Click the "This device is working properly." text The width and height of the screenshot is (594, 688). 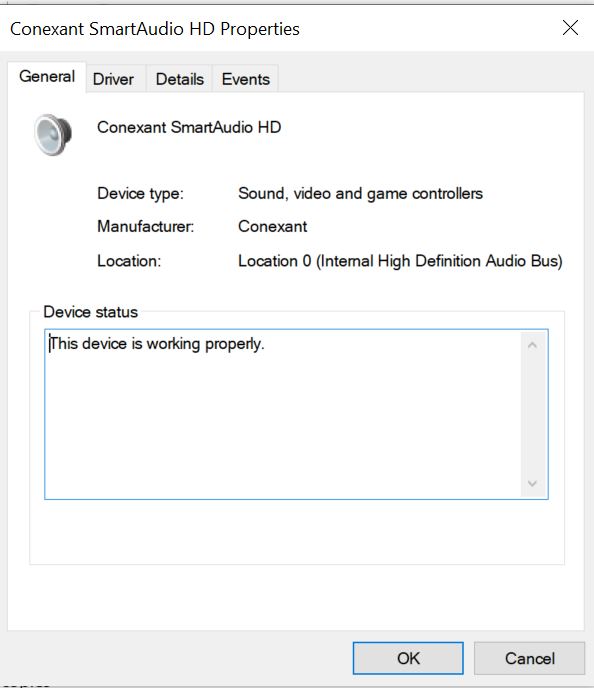(157, 344)
